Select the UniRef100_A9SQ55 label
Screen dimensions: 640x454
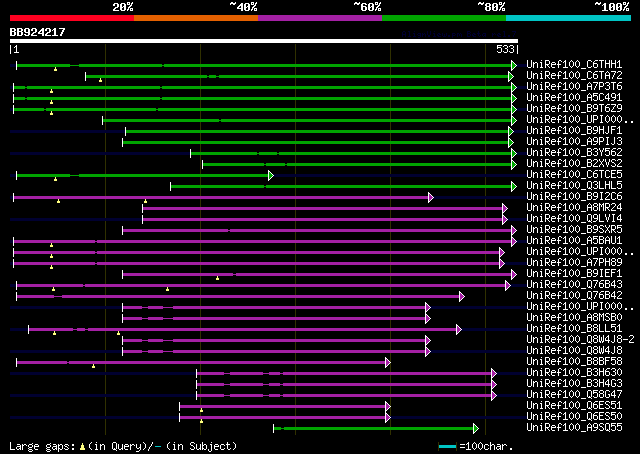click(574, 428)
